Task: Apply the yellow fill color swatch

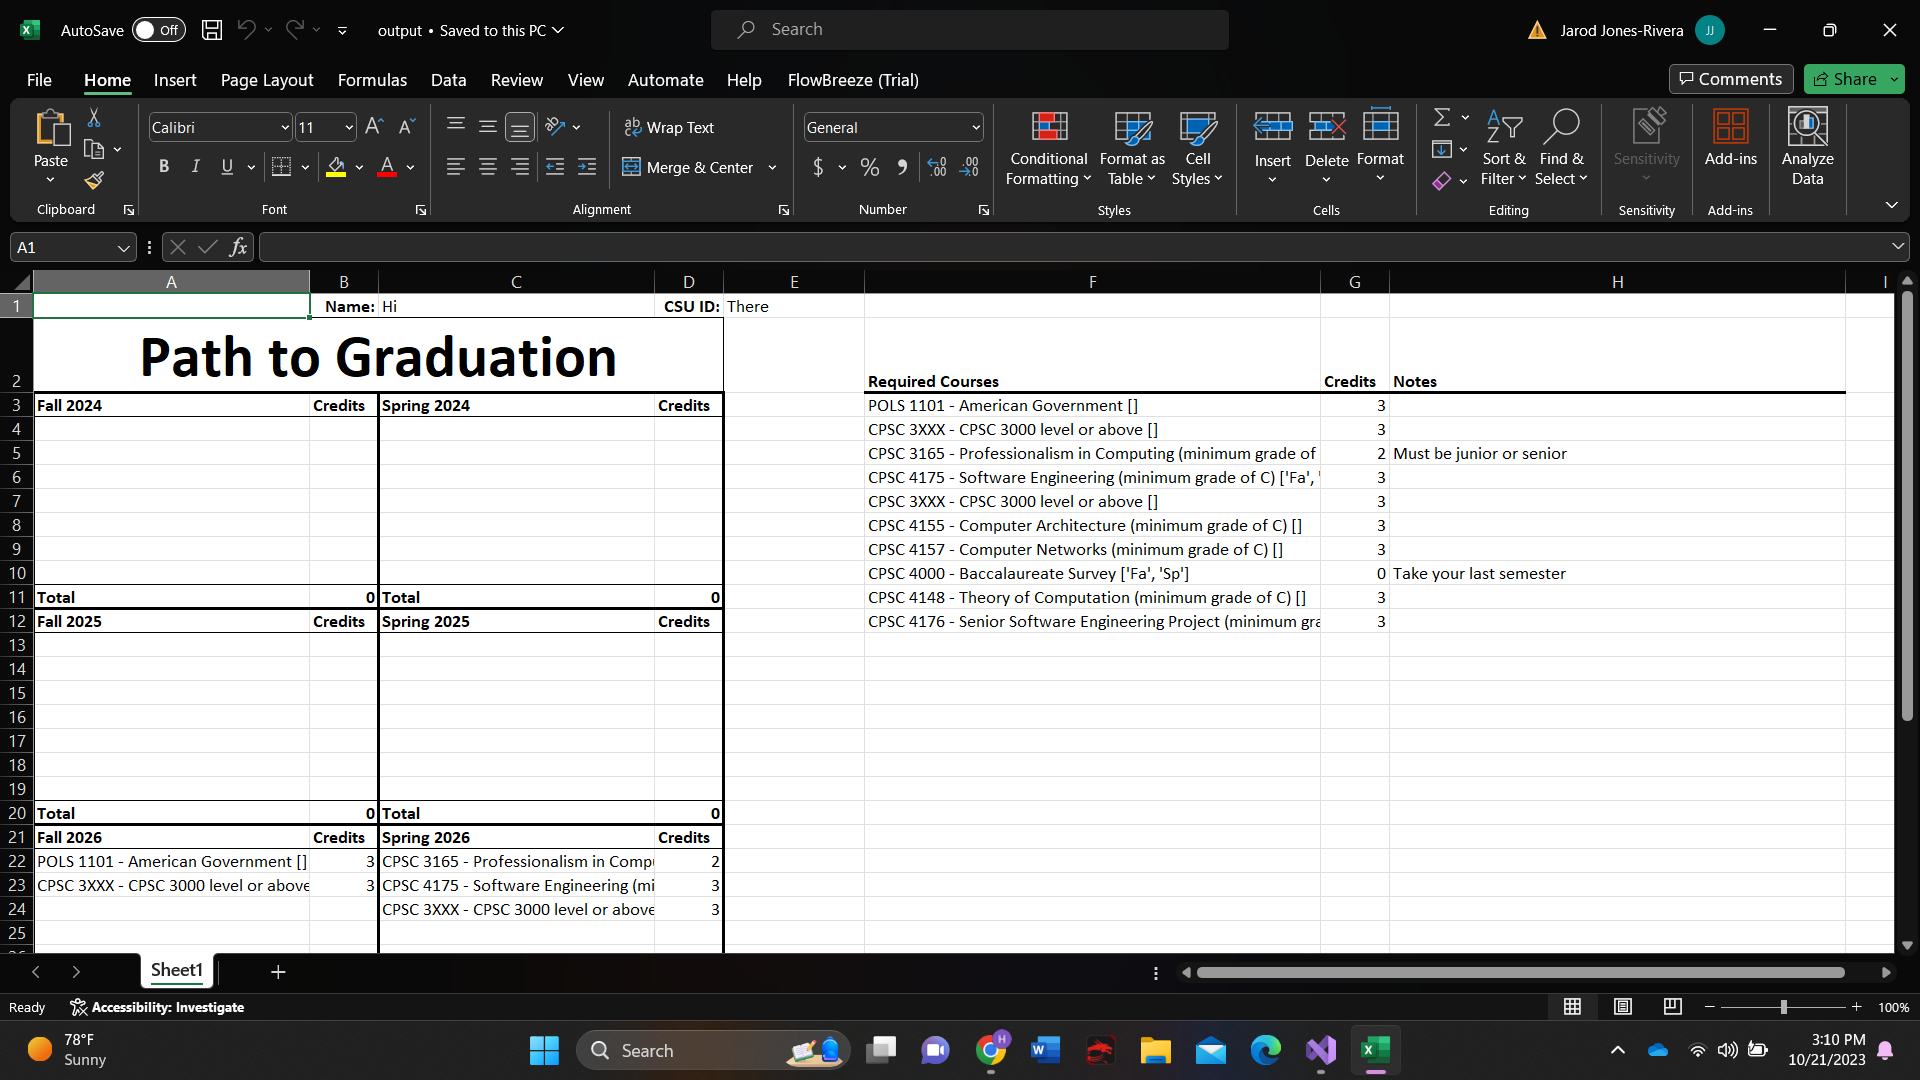Action: (x=336, y=167)
